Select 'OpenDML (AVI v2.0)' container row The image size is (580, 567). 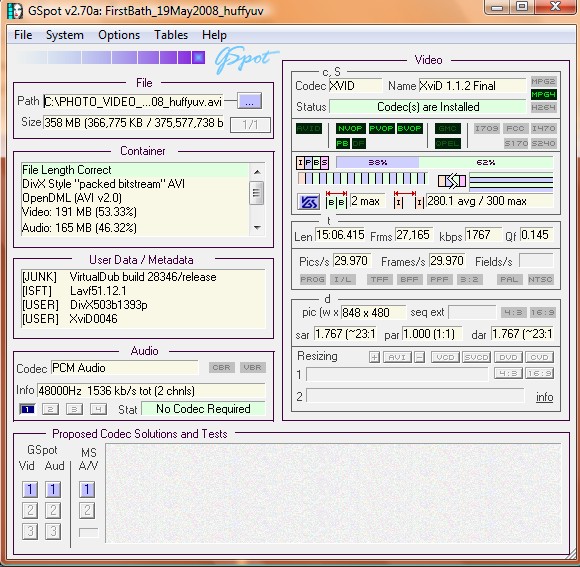pyautogui.click(x=135, y=198)
